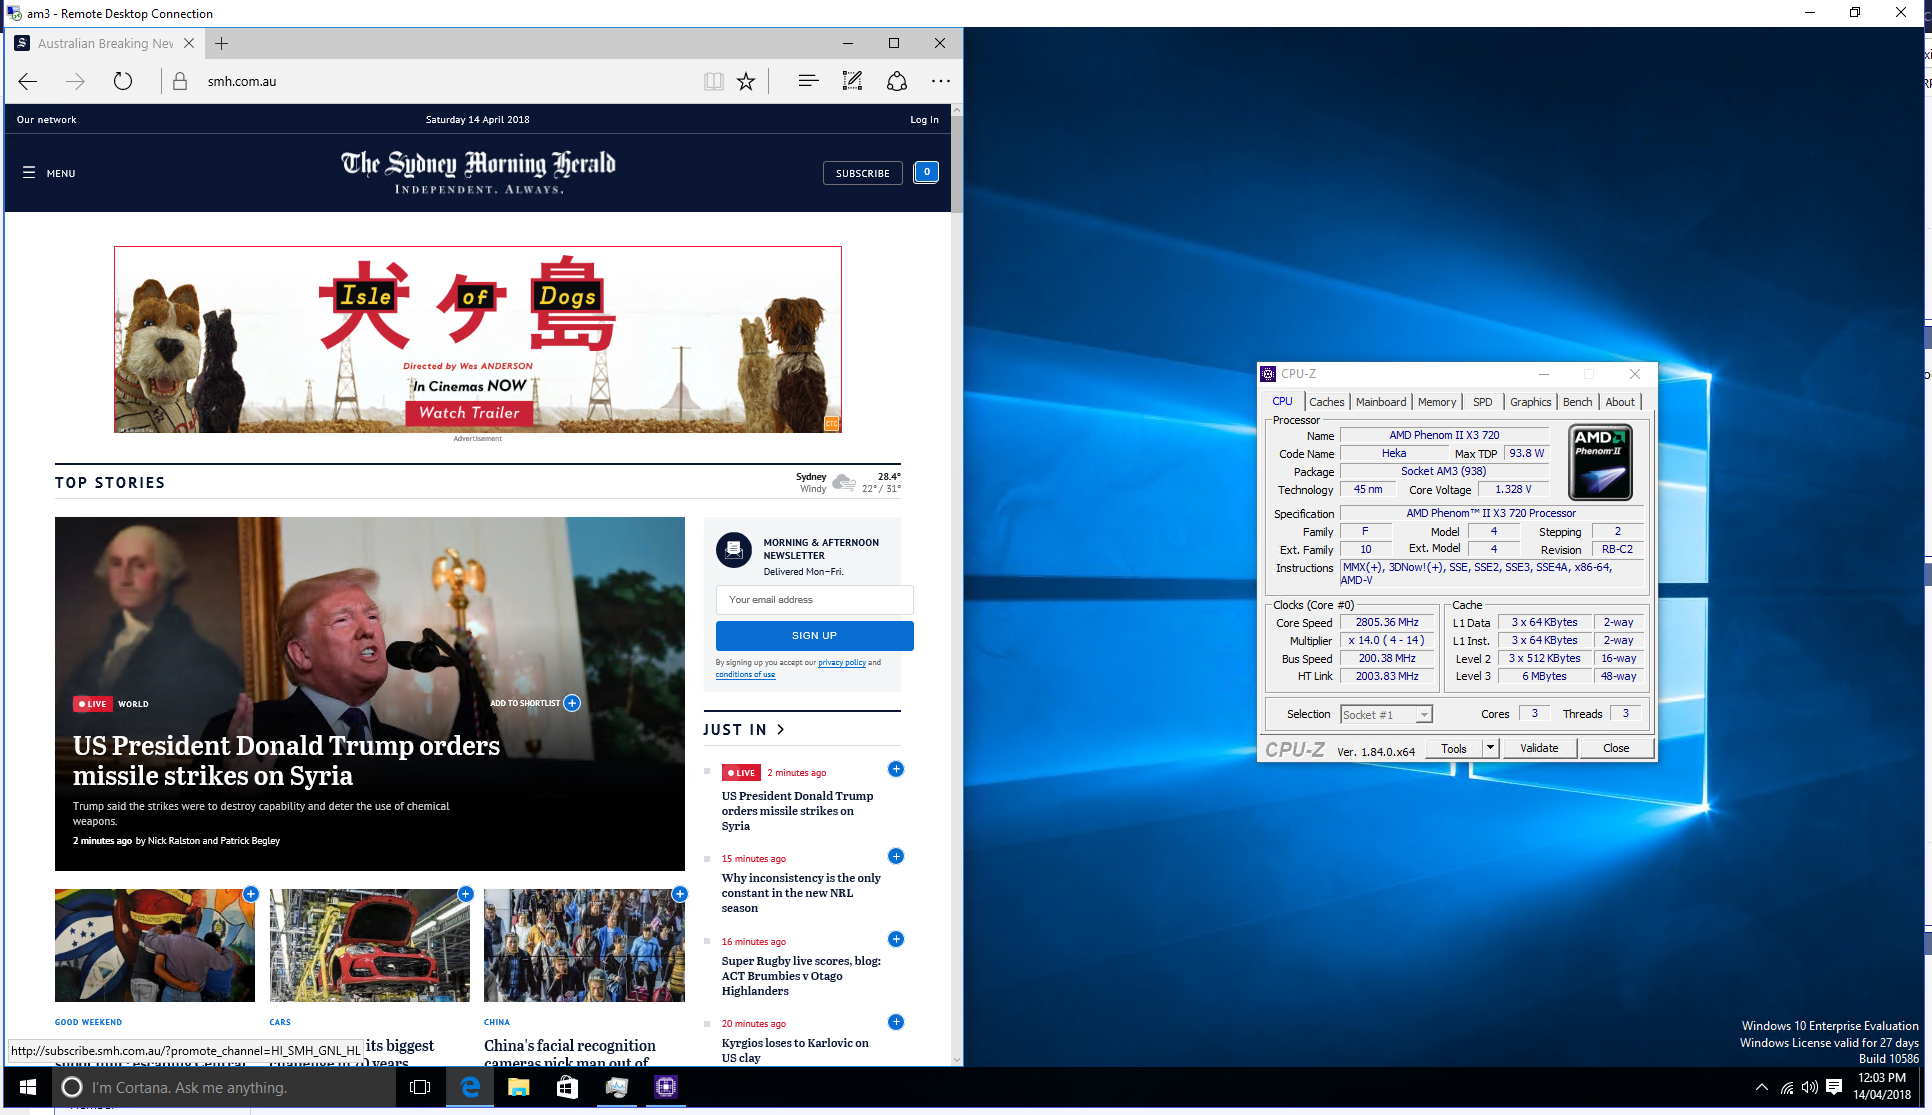The height and width of the screenshot is (1115, 1932).
Task: Click the volume speaker tray icon
Action: (1810, 1087)
